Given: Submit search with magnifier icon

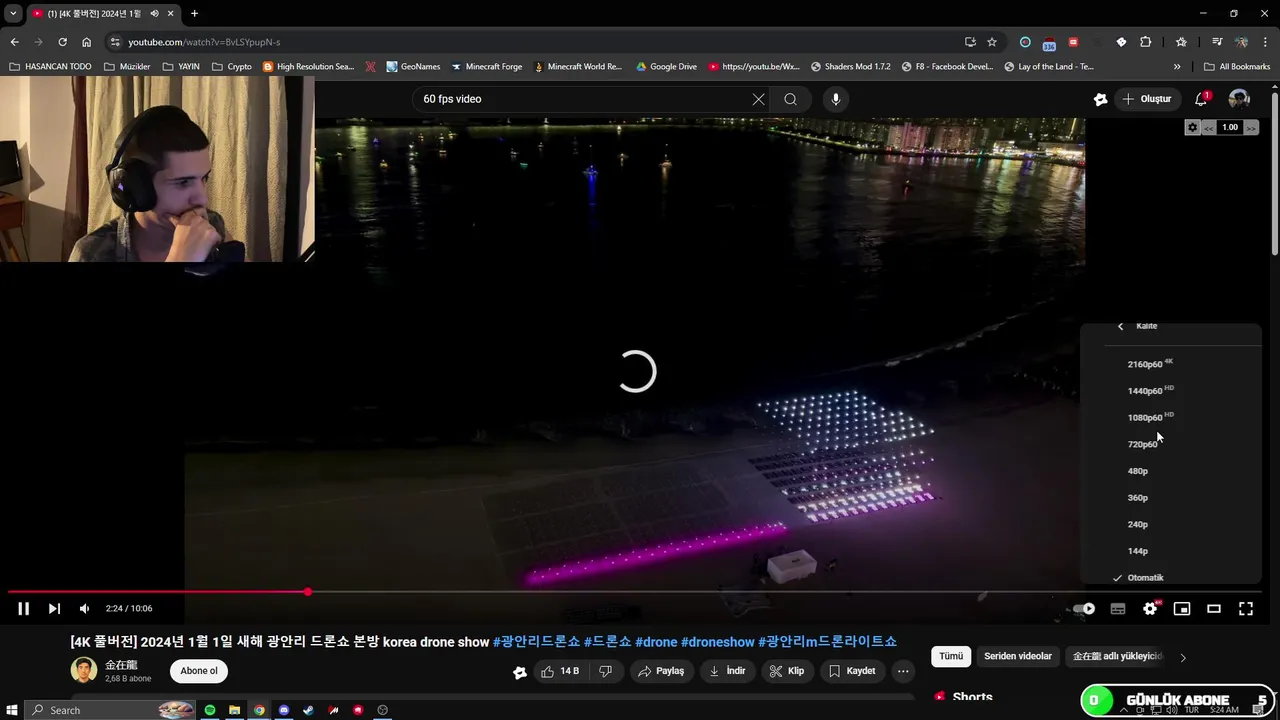Looking at the screenshot, I should point(790,99).
